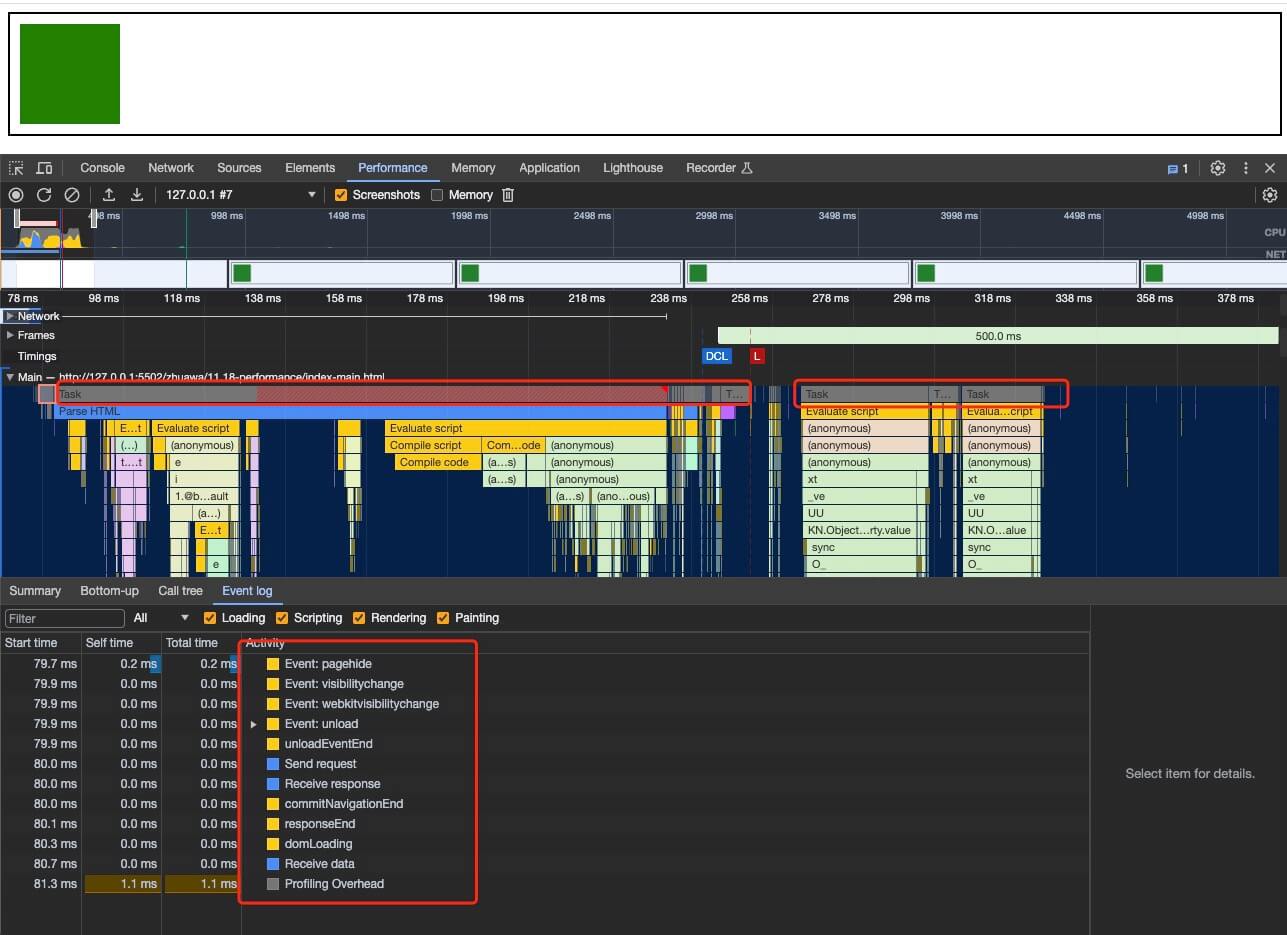Click the save profile download icon
The height and width of the screenshot is (935, 1287).
pyautogui.click(x=137, y=195)
